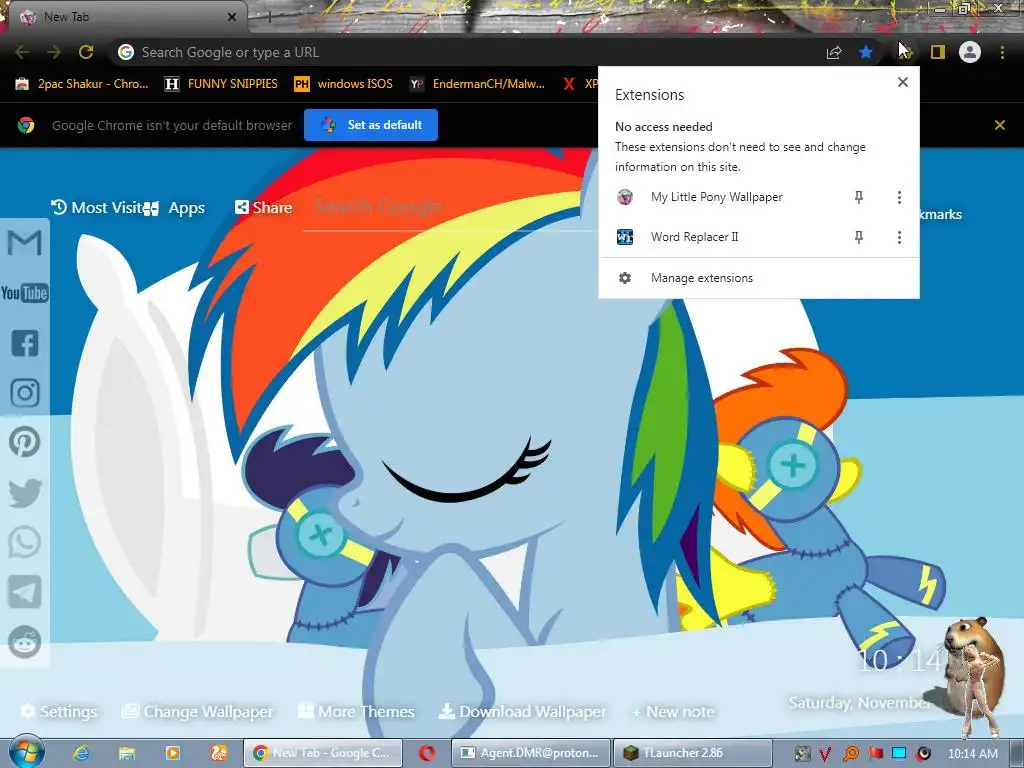Open the EndermanCH/Malw... bookmark

click(x=477, y=84)
